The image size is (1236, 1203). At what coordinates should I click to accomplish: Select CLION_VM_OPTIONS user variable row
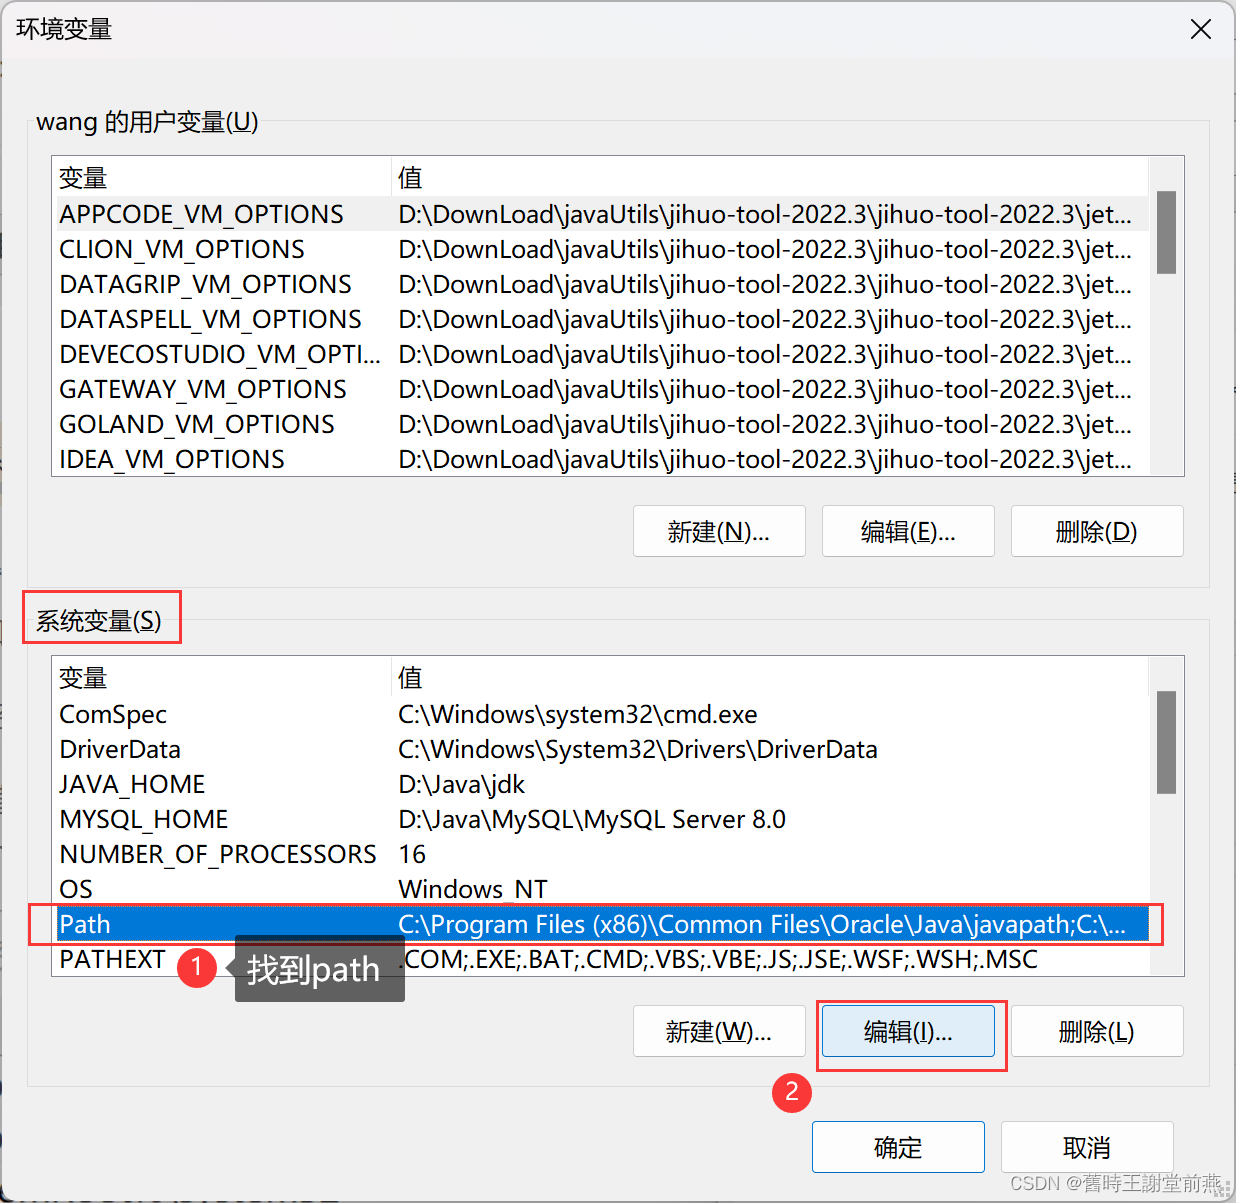tap(602, 249)
